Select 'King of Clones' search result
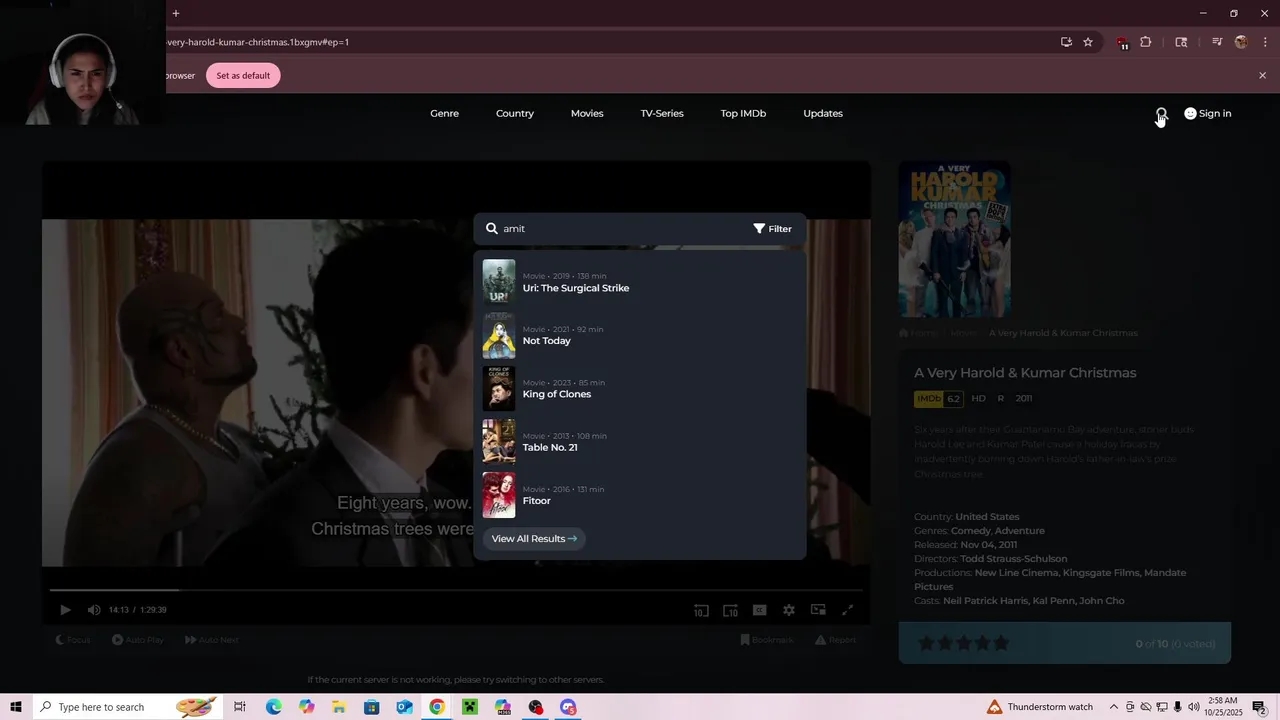This screenshot has width=1280, height=720. [x=640, y=388]
